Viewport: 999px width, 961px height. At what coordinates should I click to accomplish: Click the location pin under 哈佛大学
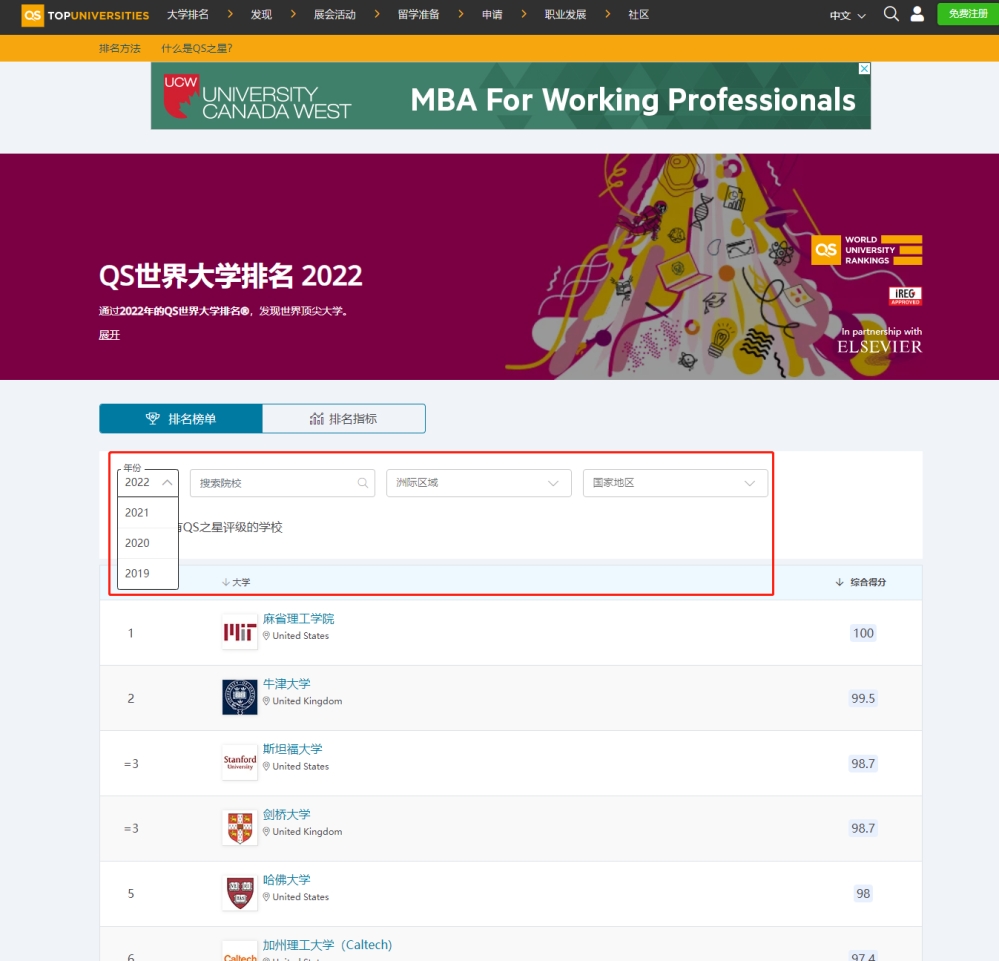266,897
